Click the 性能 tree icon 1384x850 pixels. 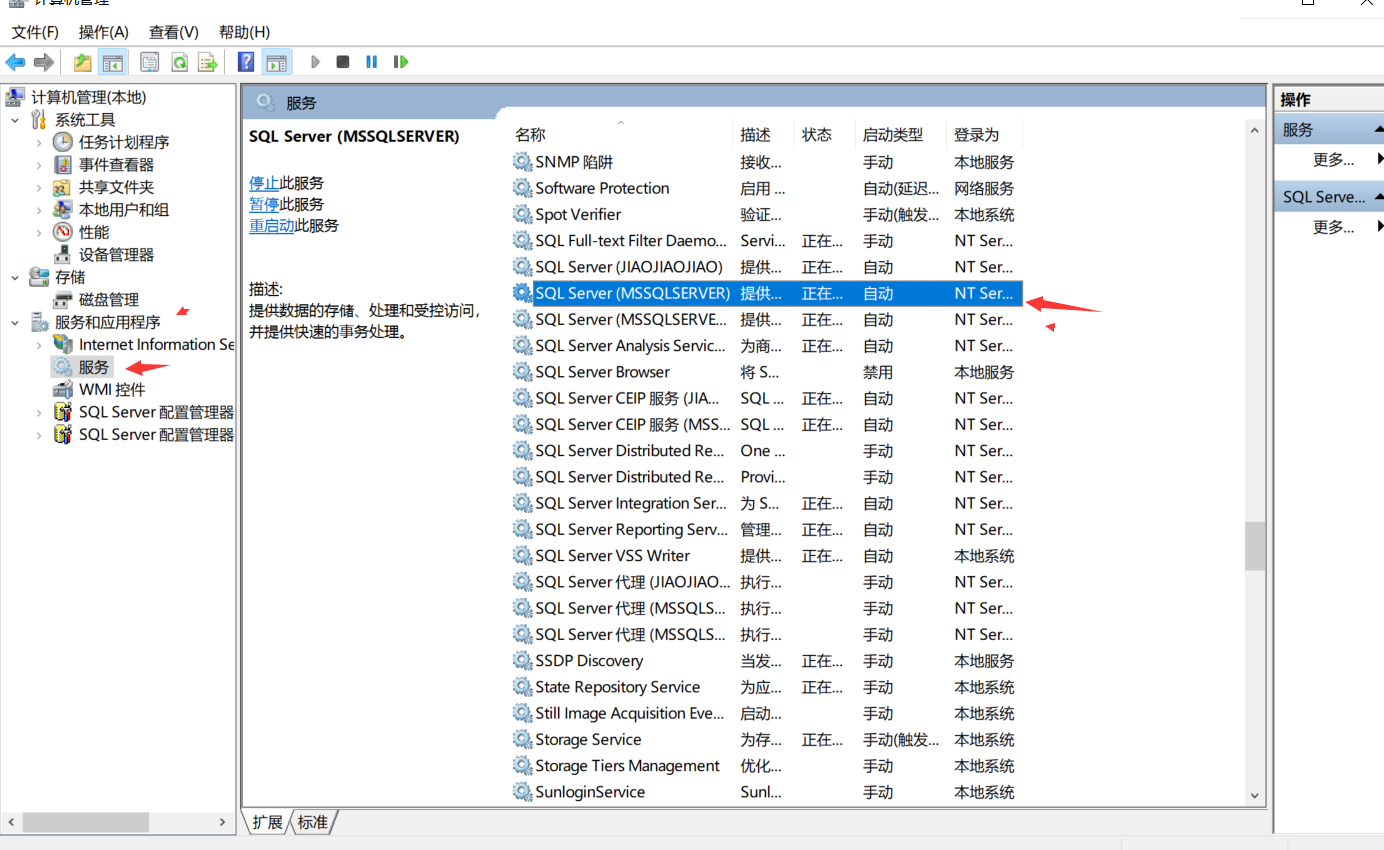click(x=63, y=232)
